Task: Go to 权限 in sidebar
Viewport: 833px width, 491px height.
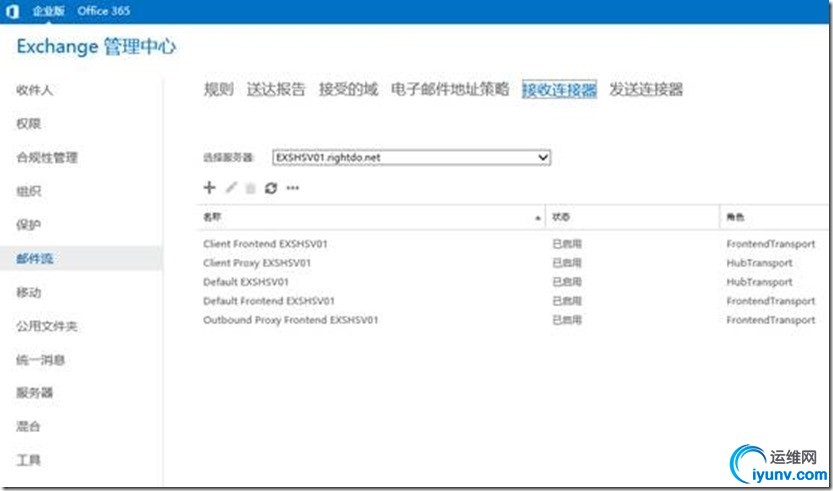Action: 28,124
